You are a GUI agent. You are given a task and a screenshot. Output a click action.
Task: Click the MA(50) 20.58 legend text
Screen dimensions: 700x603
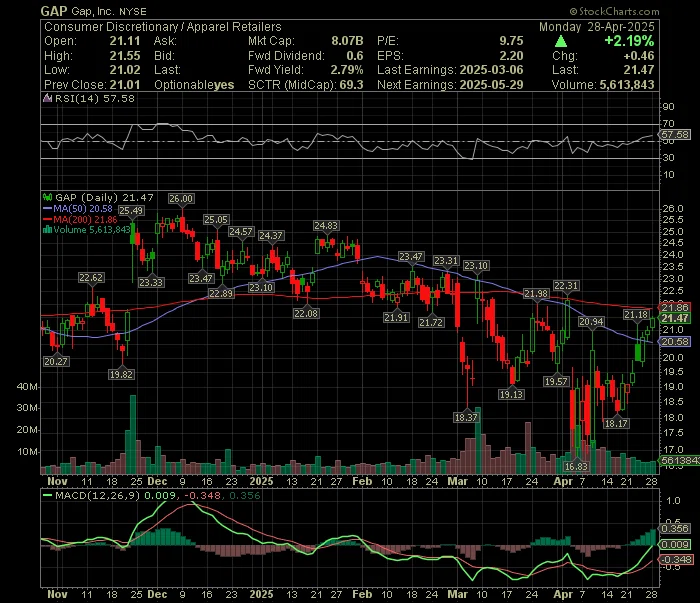coord(83,208)
